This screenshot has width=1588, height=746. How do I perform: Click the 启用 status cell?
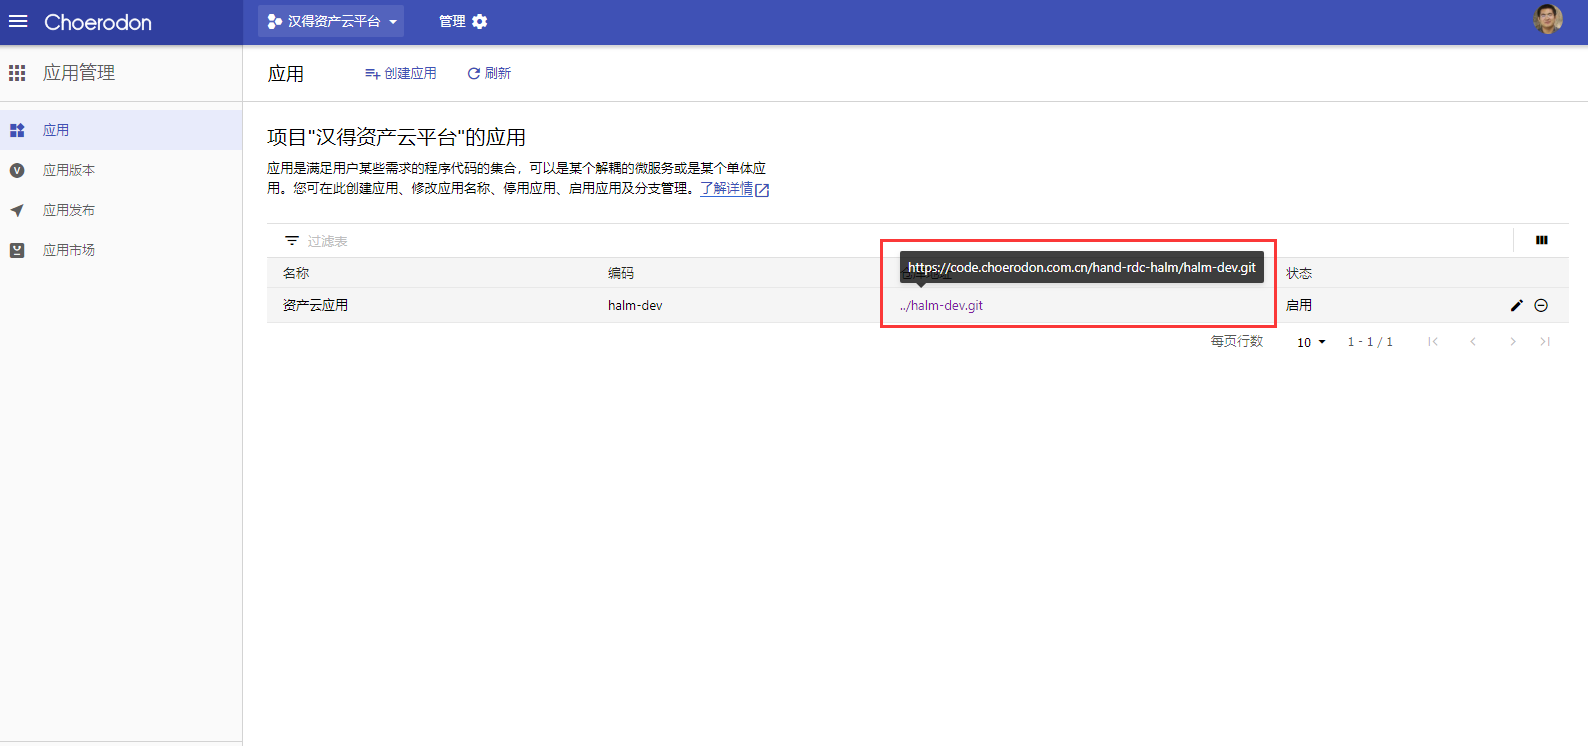pos(1299,305)
